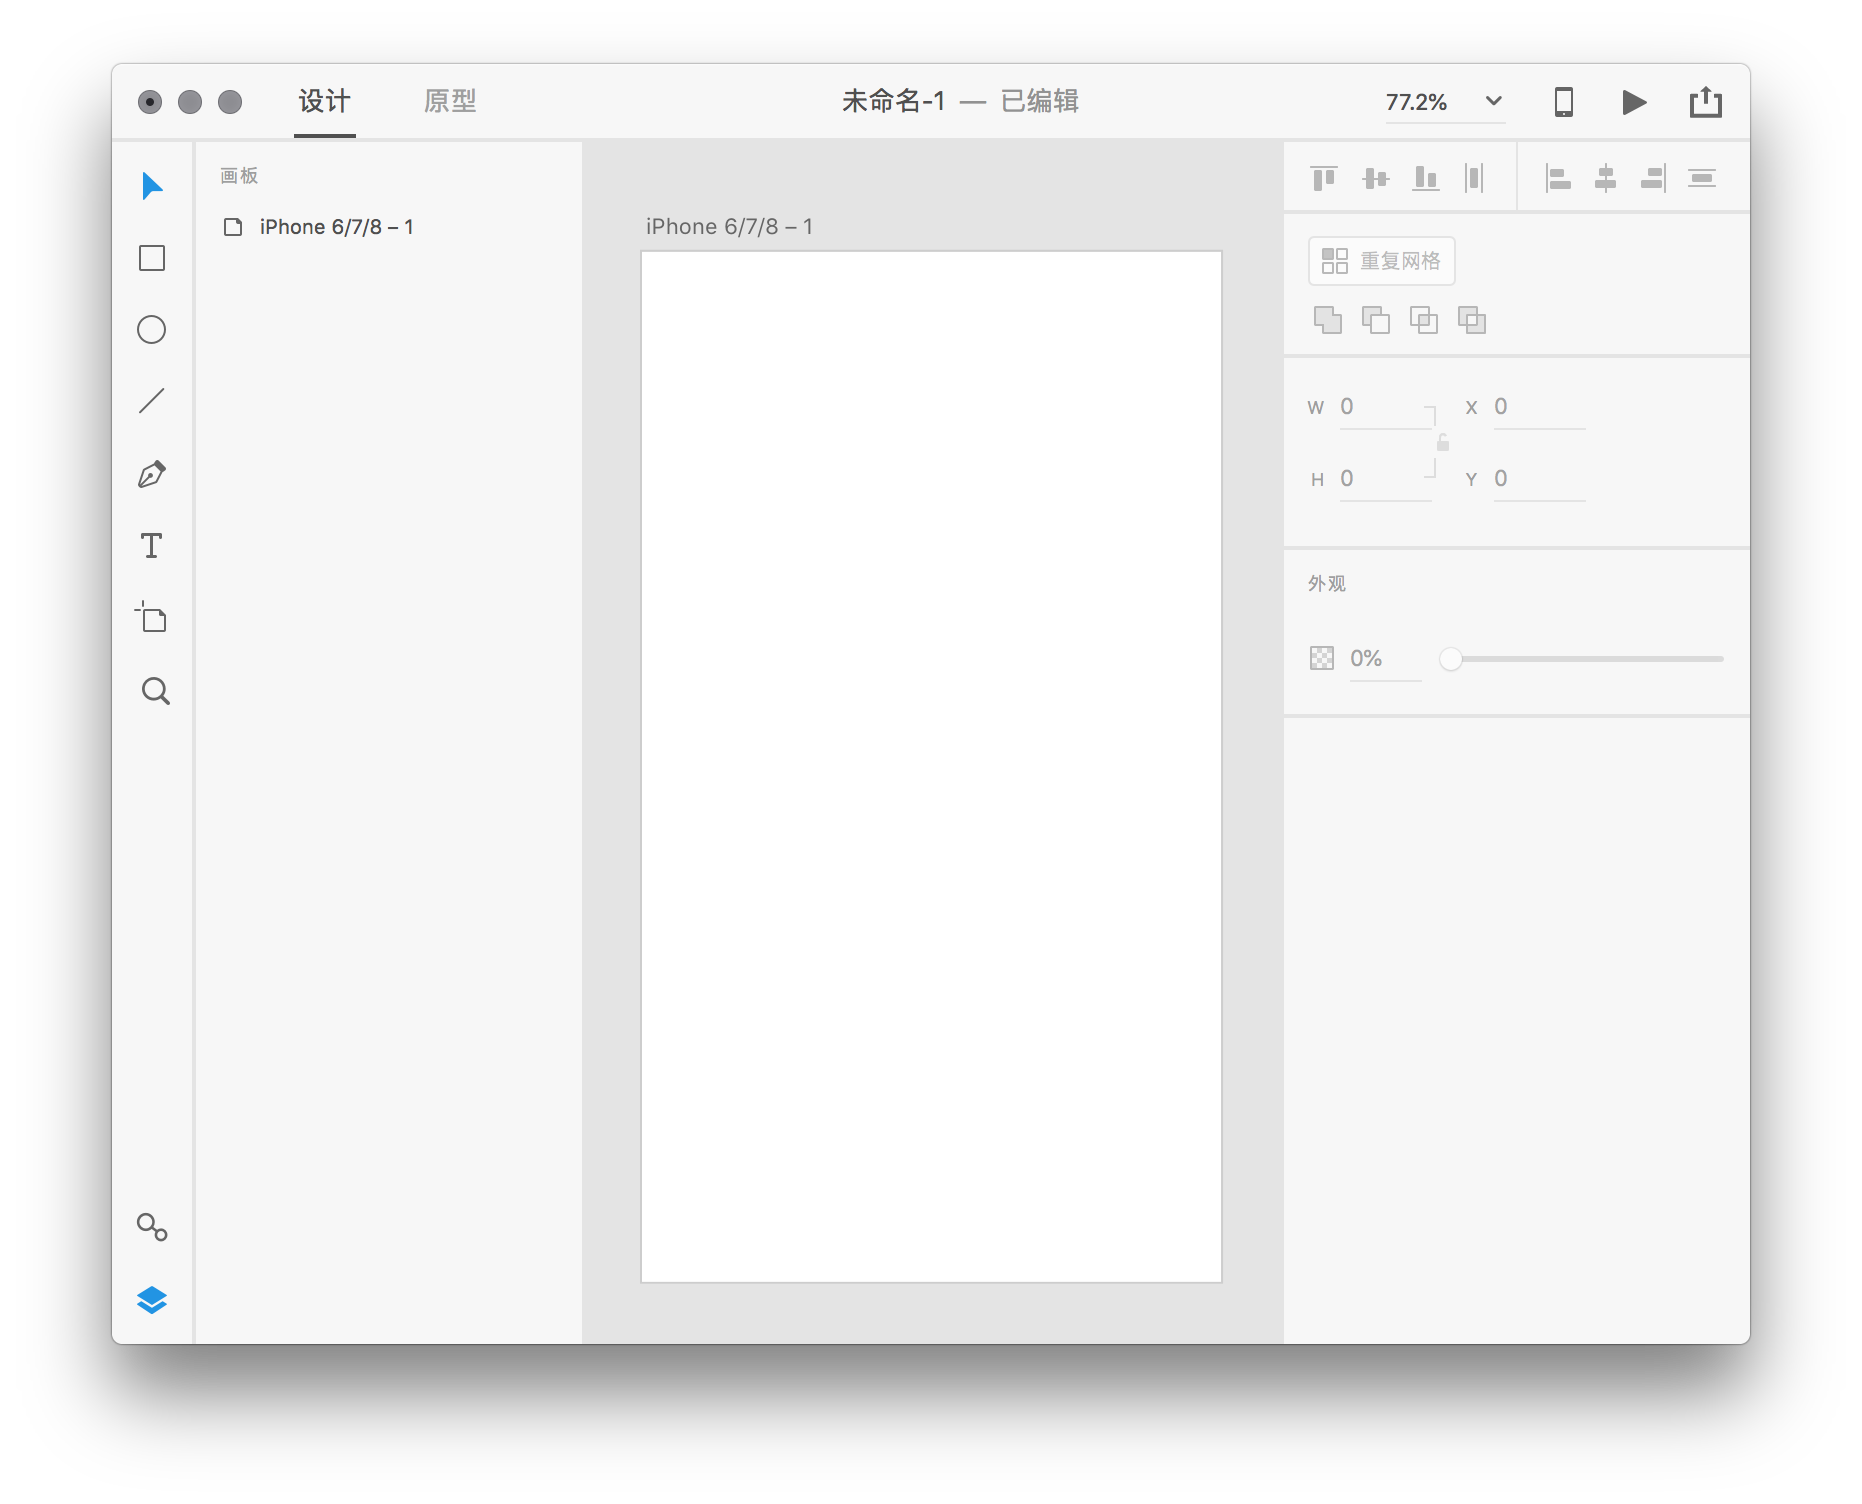The height and width of the screenshot is (1504, 1862).
Task: Align objects to top
Action: (1324, 178)
